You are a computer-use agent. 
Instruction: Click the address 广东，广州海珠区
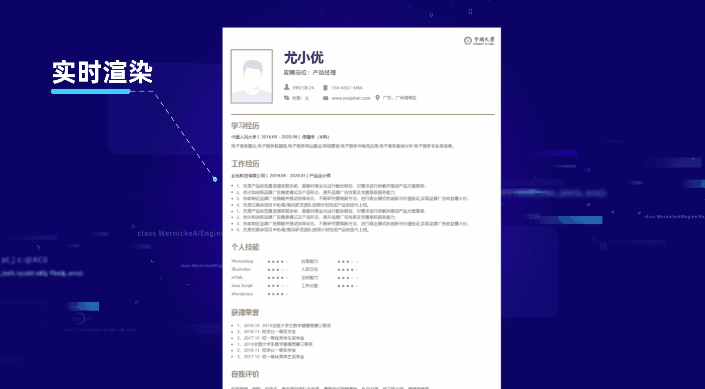[400, 98]
